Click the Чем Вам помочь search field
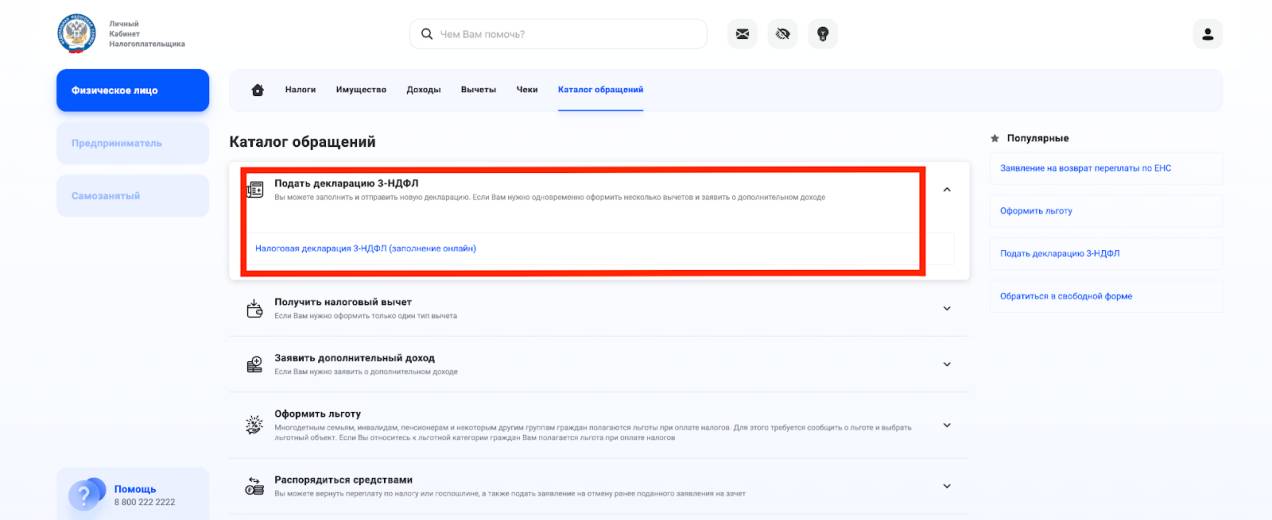The image size is (1272, 520). 560,34
